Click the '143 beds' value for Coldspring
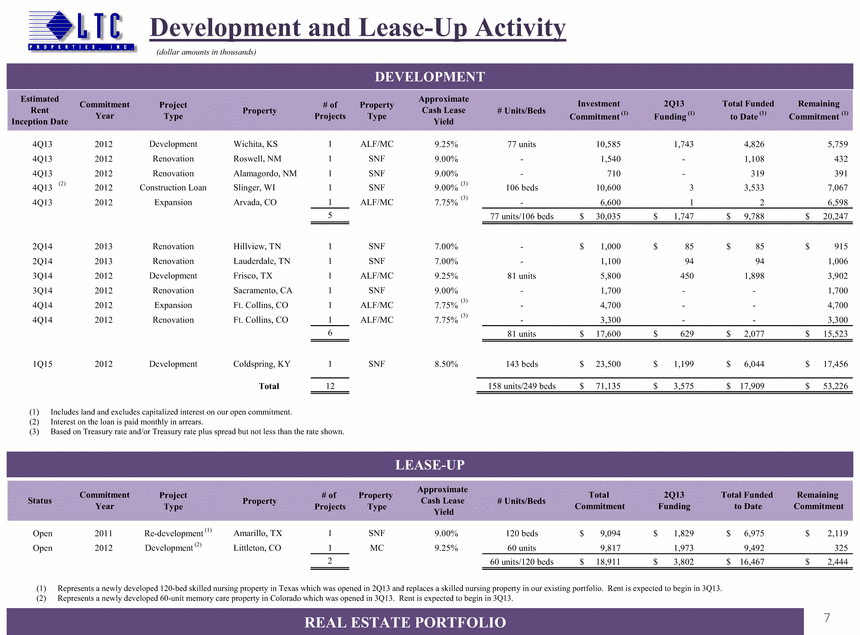Viewport: 860px width, 635px height. (x=522, y=364)
